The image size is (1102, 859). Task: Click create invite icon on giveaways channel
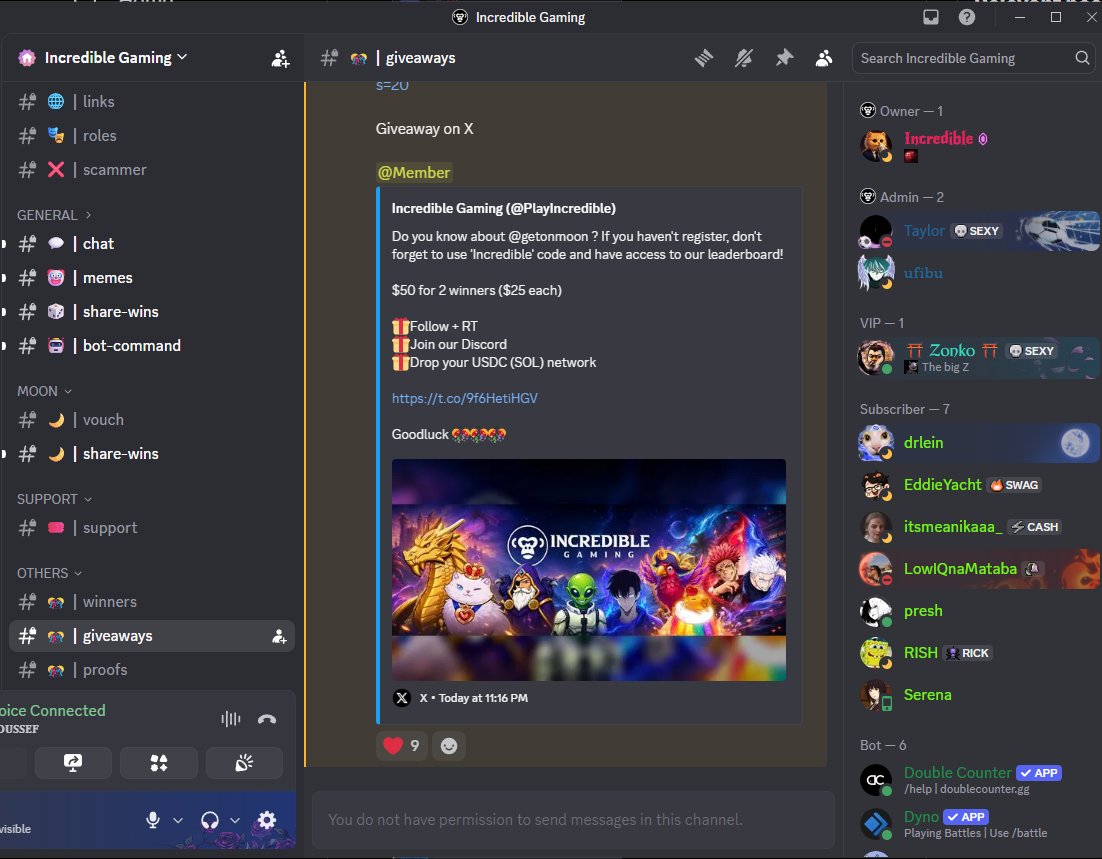[x=279, y=636]
